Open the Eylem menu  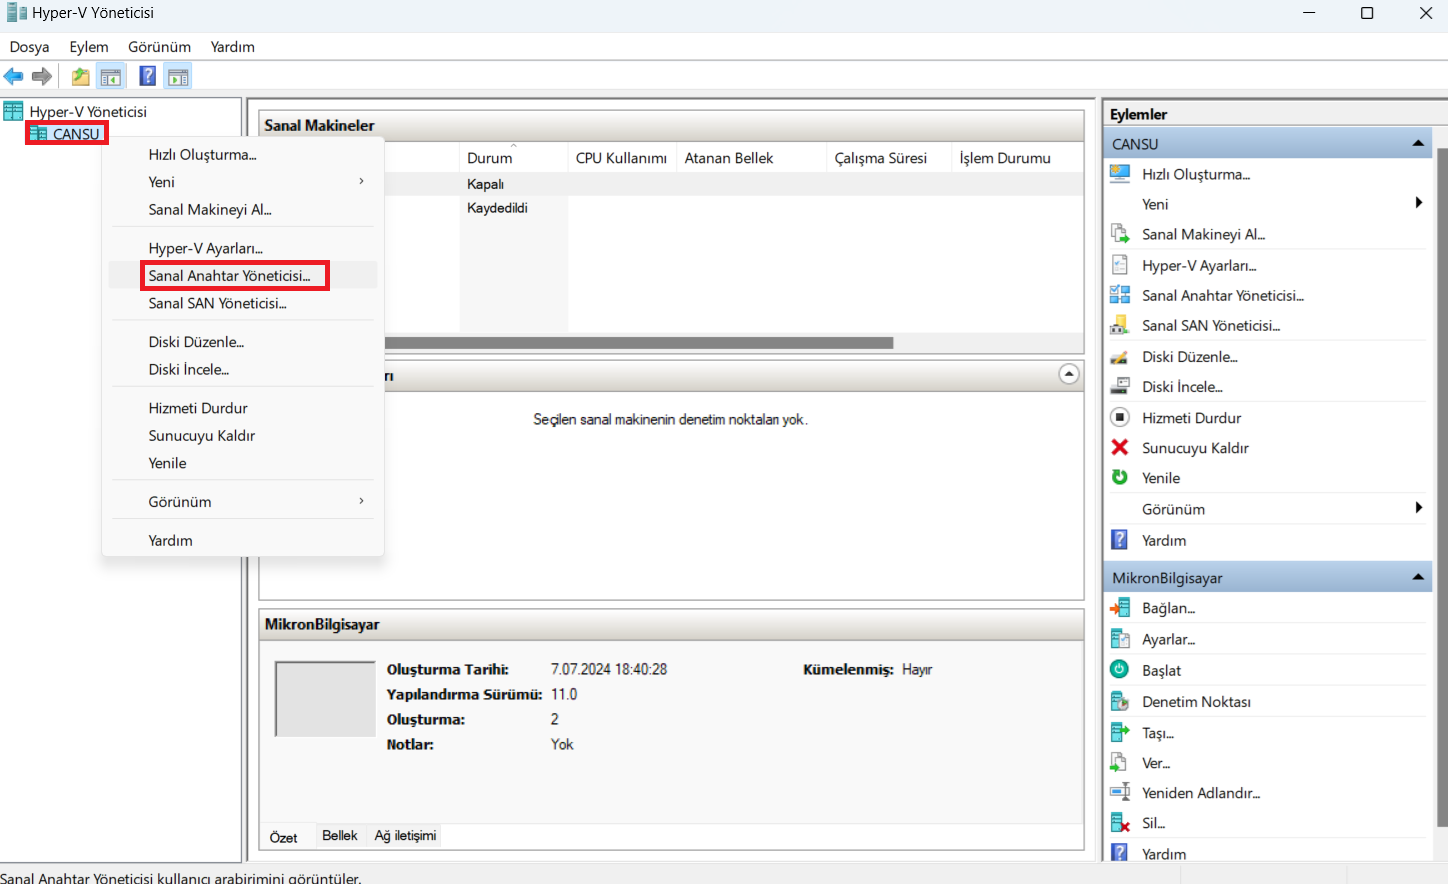click(x=89, y=47)
